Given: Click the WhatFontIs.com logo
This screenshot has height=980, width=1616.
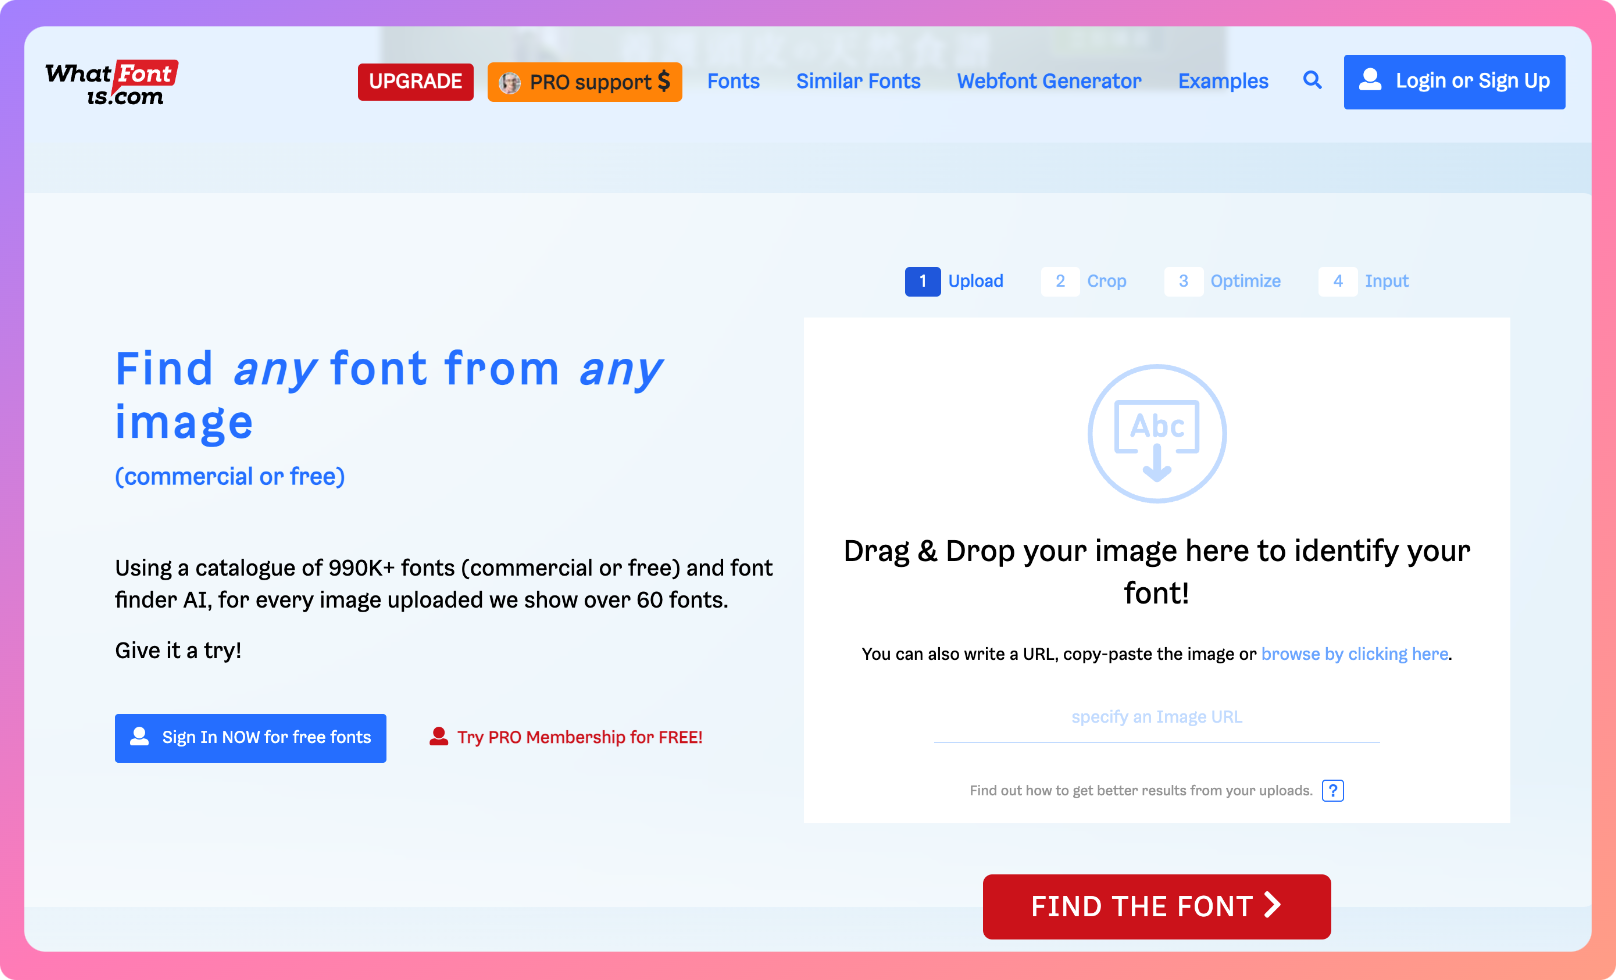Looking at the screenshot, I should [x=112, y=83].
